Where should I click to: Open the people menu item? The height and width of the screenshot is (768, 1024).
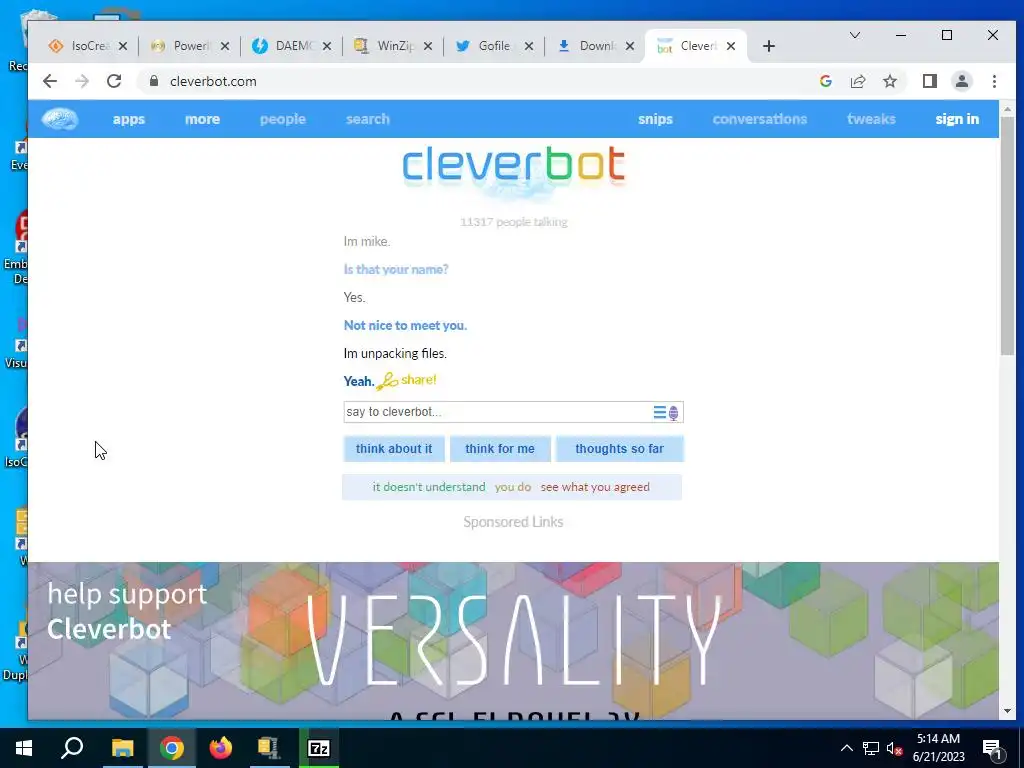(x=283, y=119)
